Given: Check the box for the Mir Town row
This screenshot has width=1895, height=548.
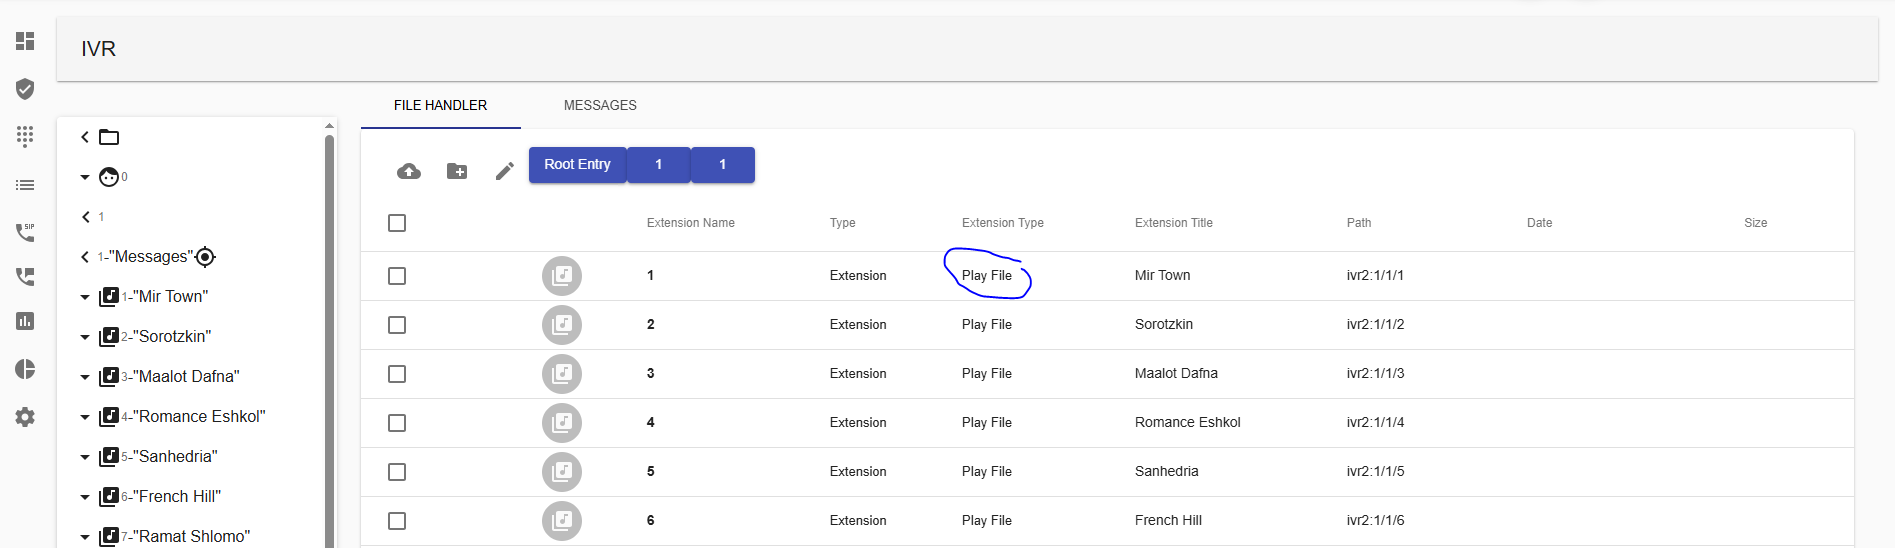Looking at the screenshot, I should pos(397,276).
